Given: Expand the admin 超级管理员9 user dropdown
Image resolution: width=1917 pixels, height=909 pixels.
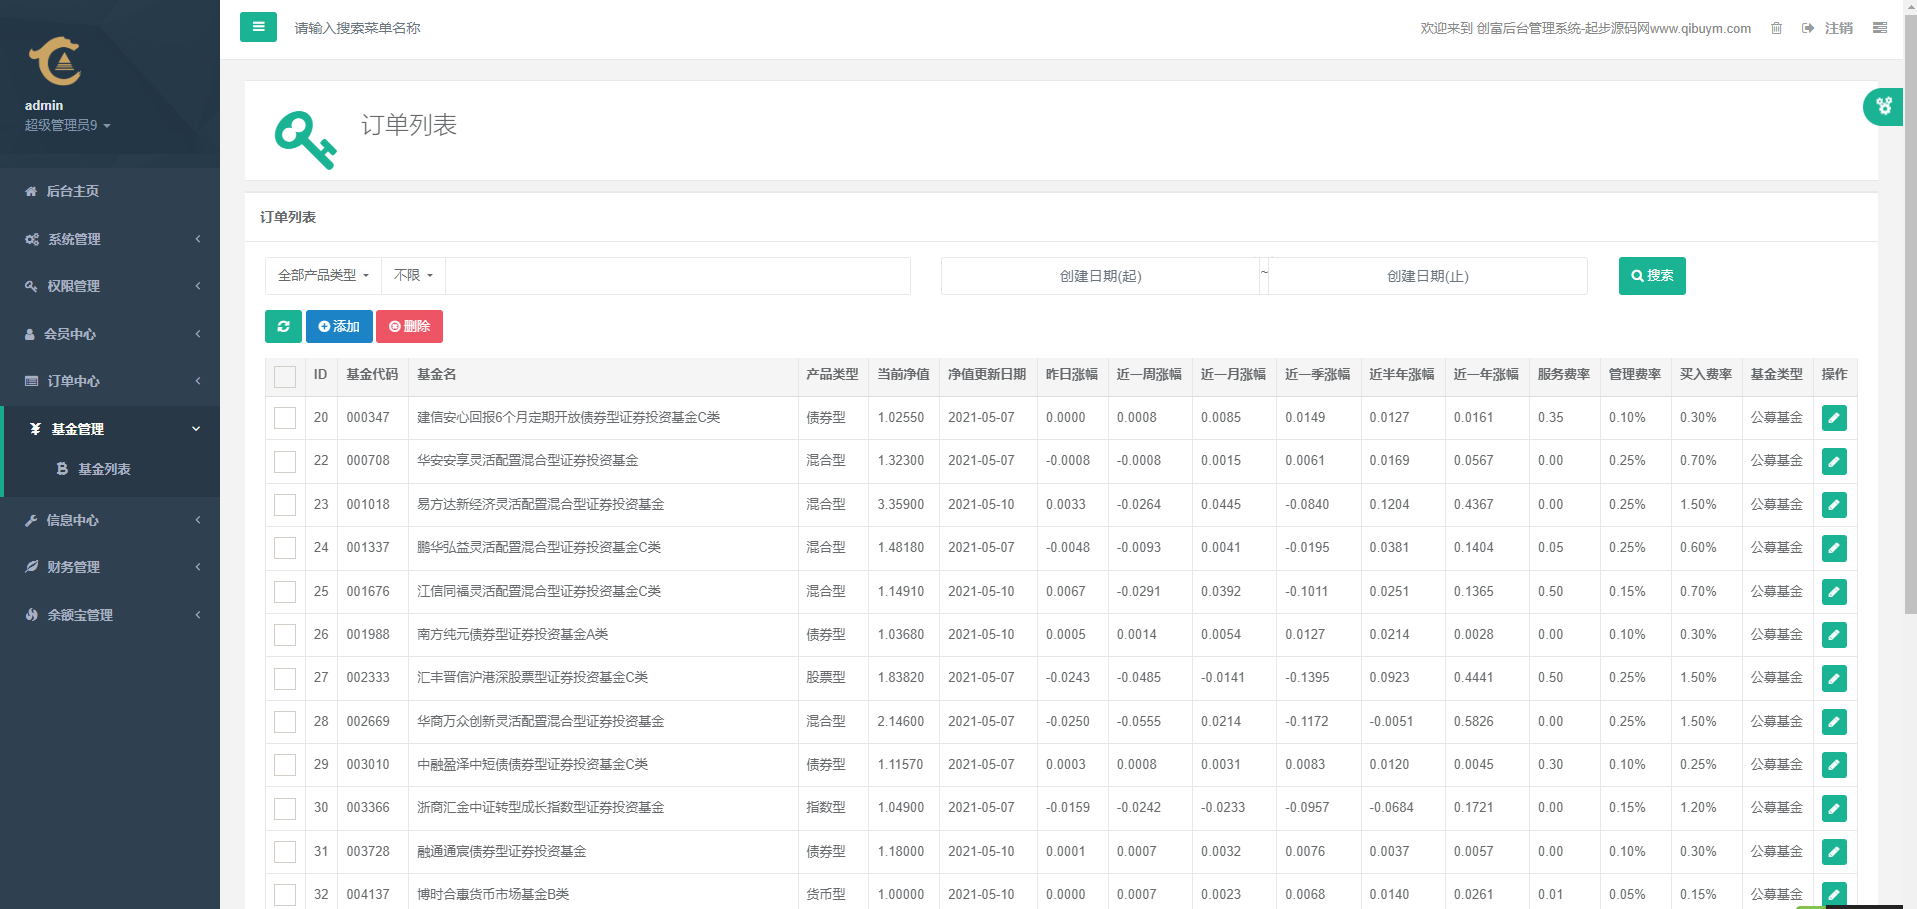Looking at the screenshot, I should point(67,125).
